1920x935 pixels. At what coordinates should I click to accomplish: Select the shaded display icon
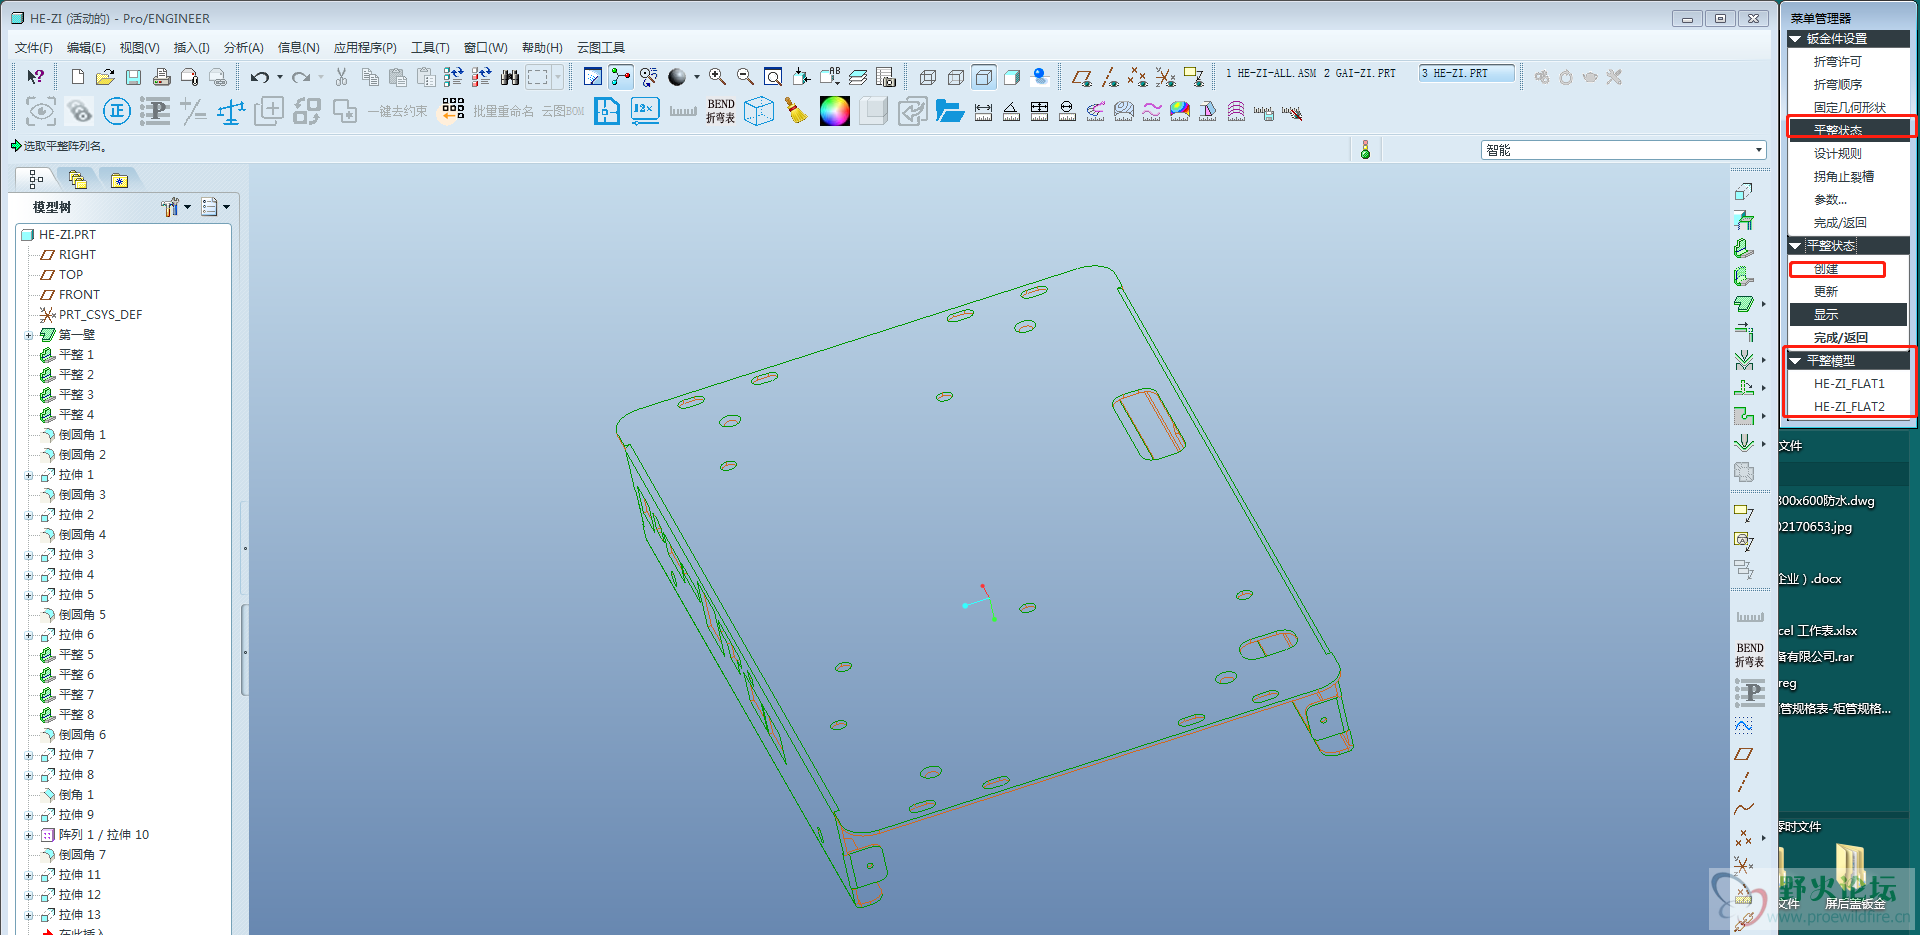pos(1012,77)
